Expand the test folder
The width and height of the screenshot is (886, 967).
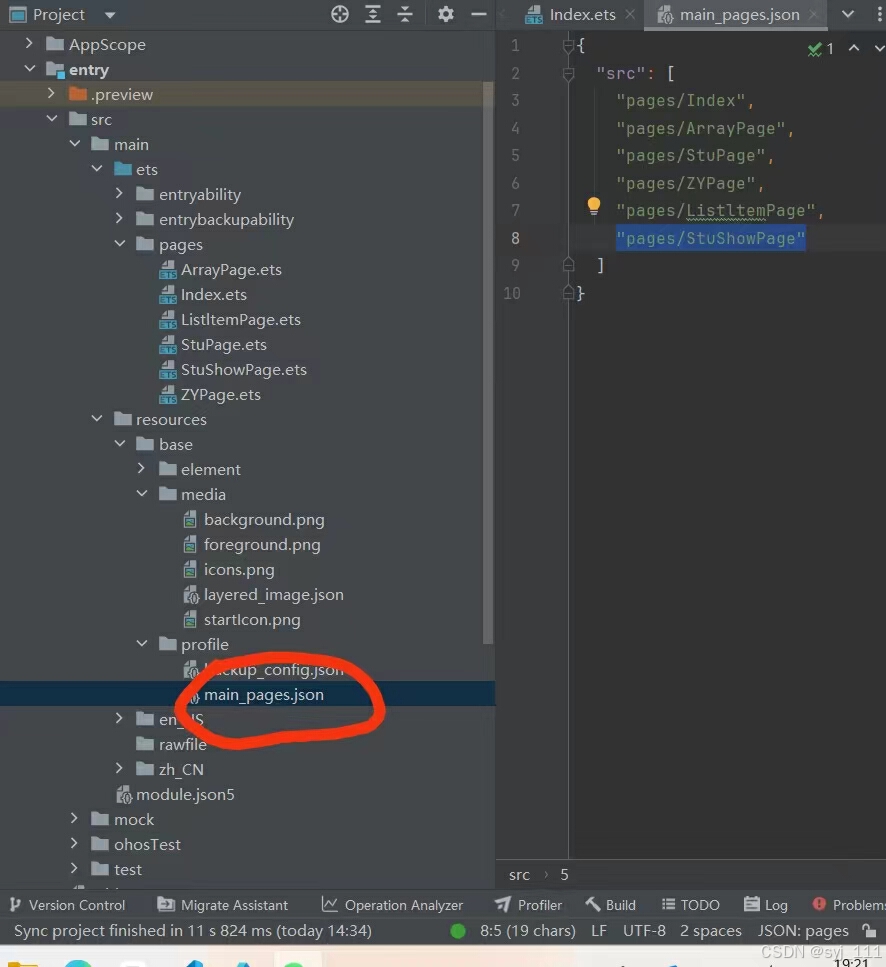(74, 868)
